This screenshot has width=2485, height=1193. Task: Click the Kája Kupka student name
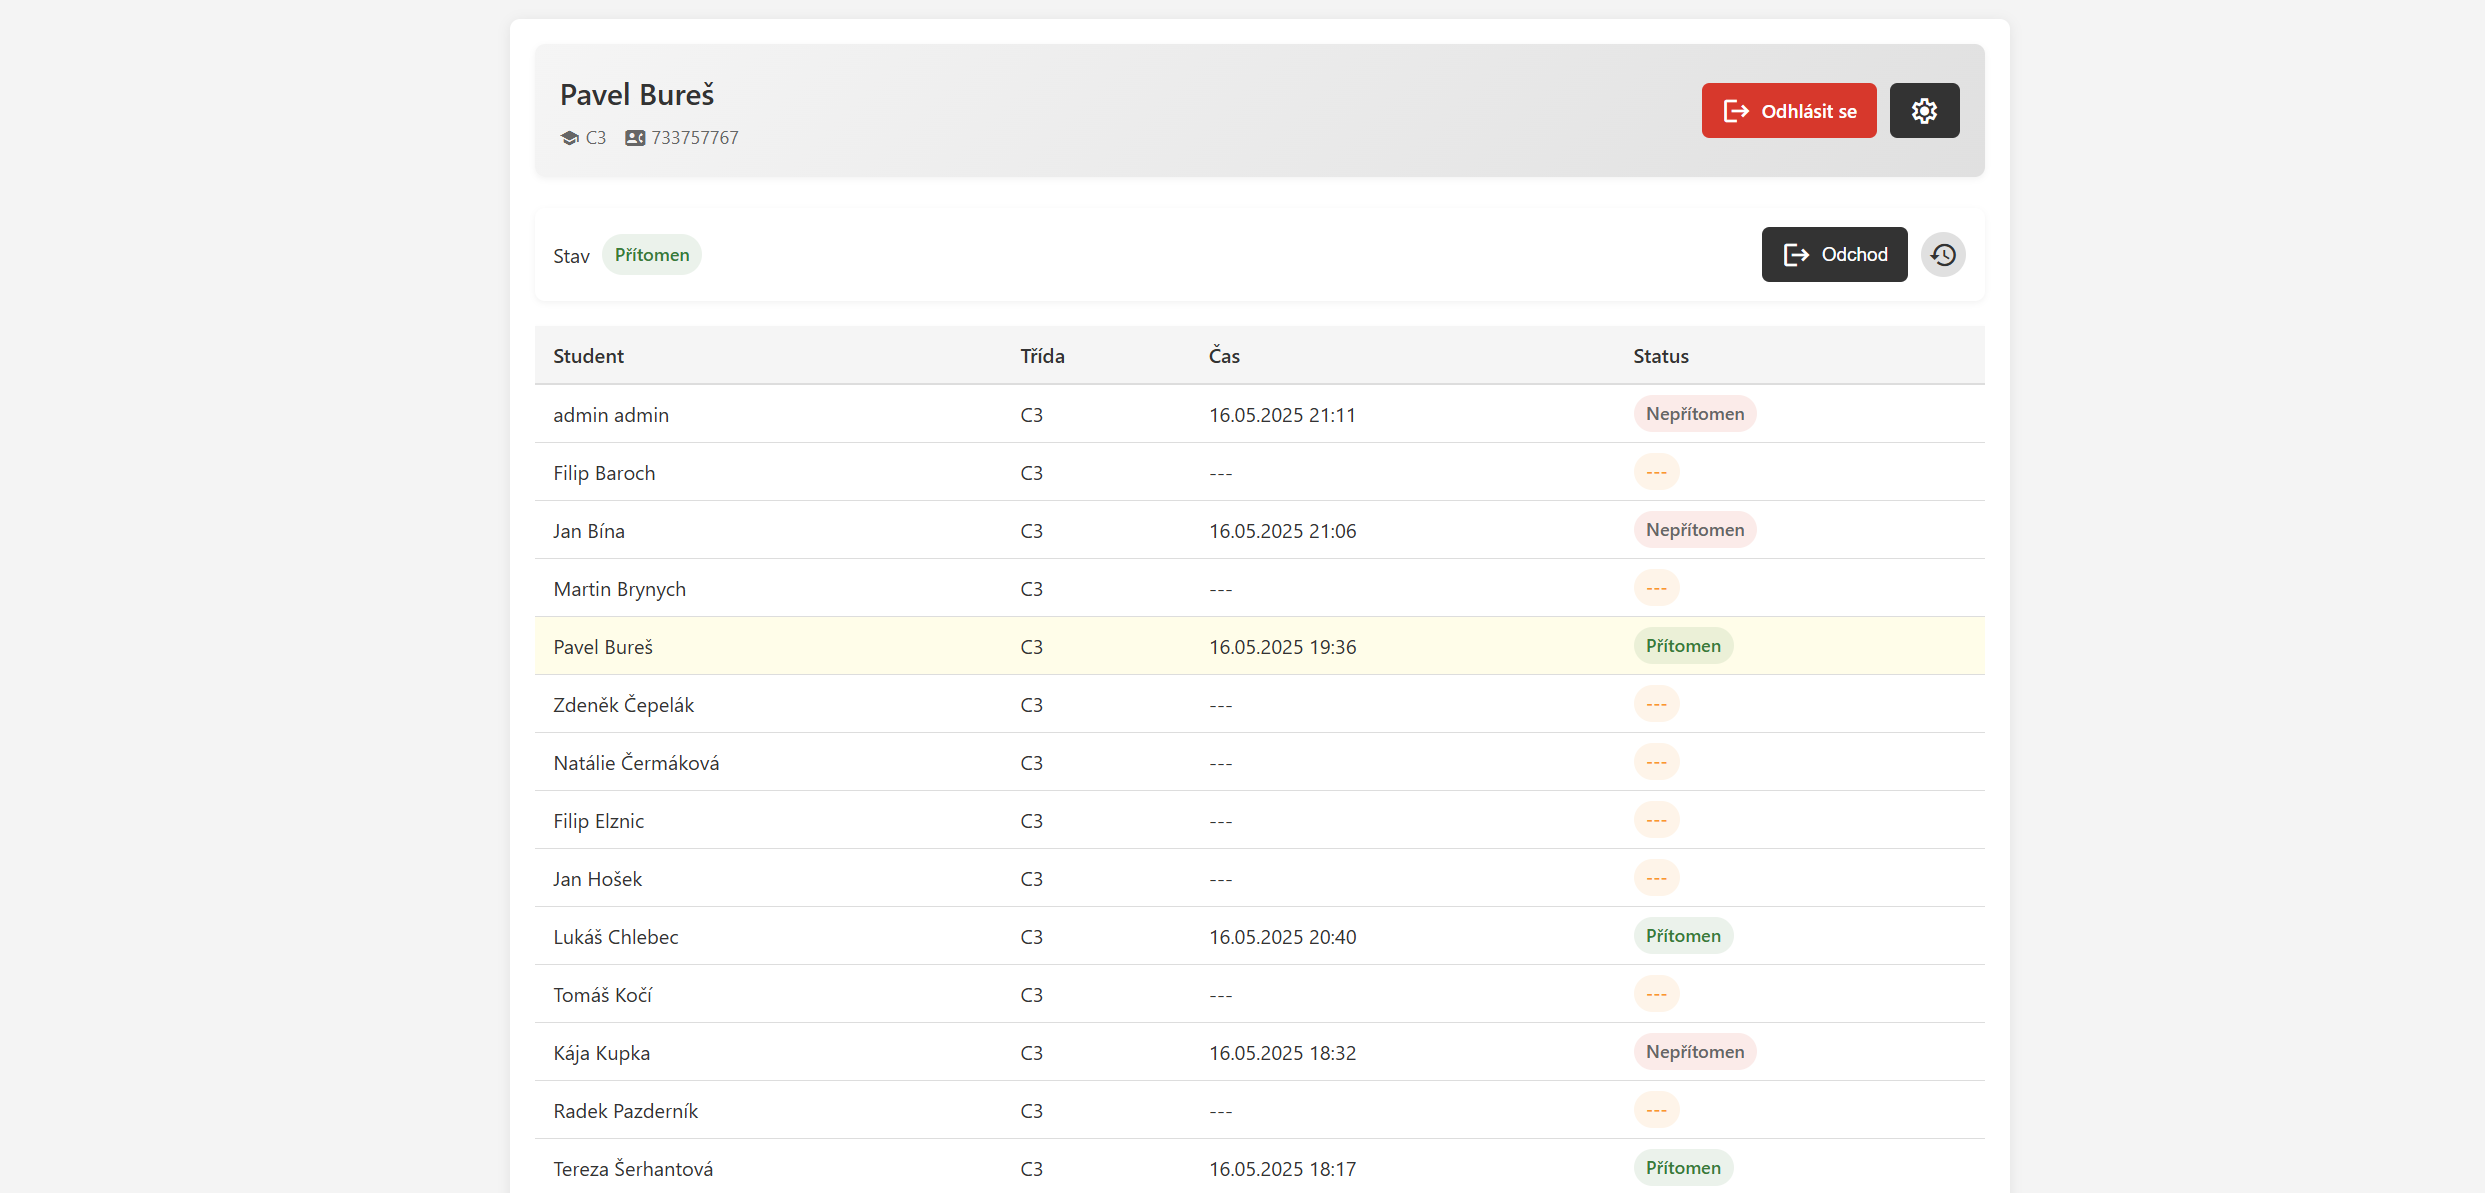(x=601, y=1053)
